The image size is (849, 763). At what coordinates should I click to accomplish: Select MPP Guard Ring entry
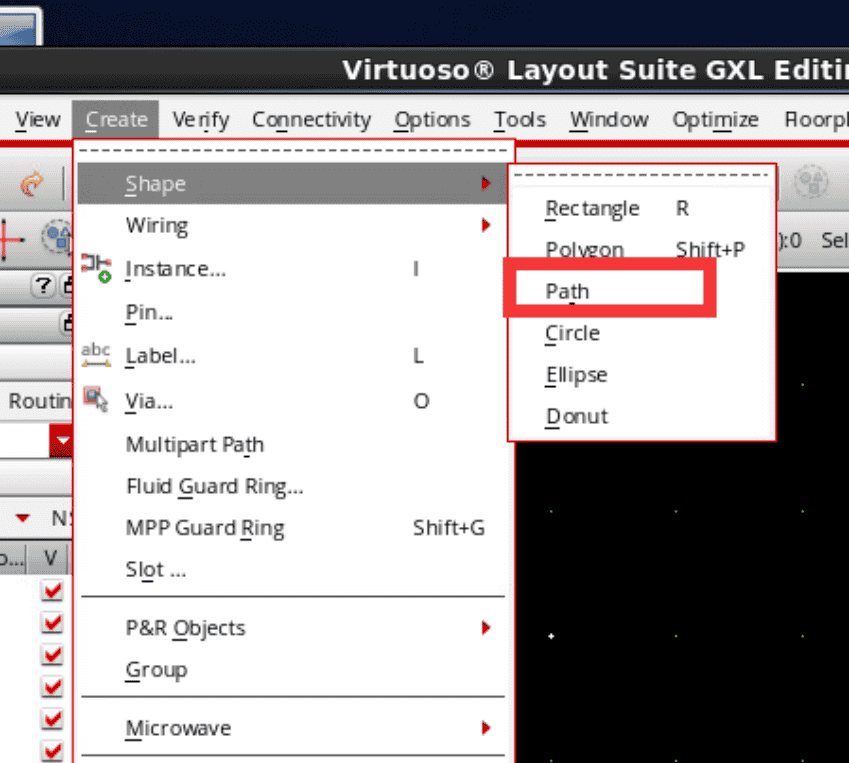point(291,527)
